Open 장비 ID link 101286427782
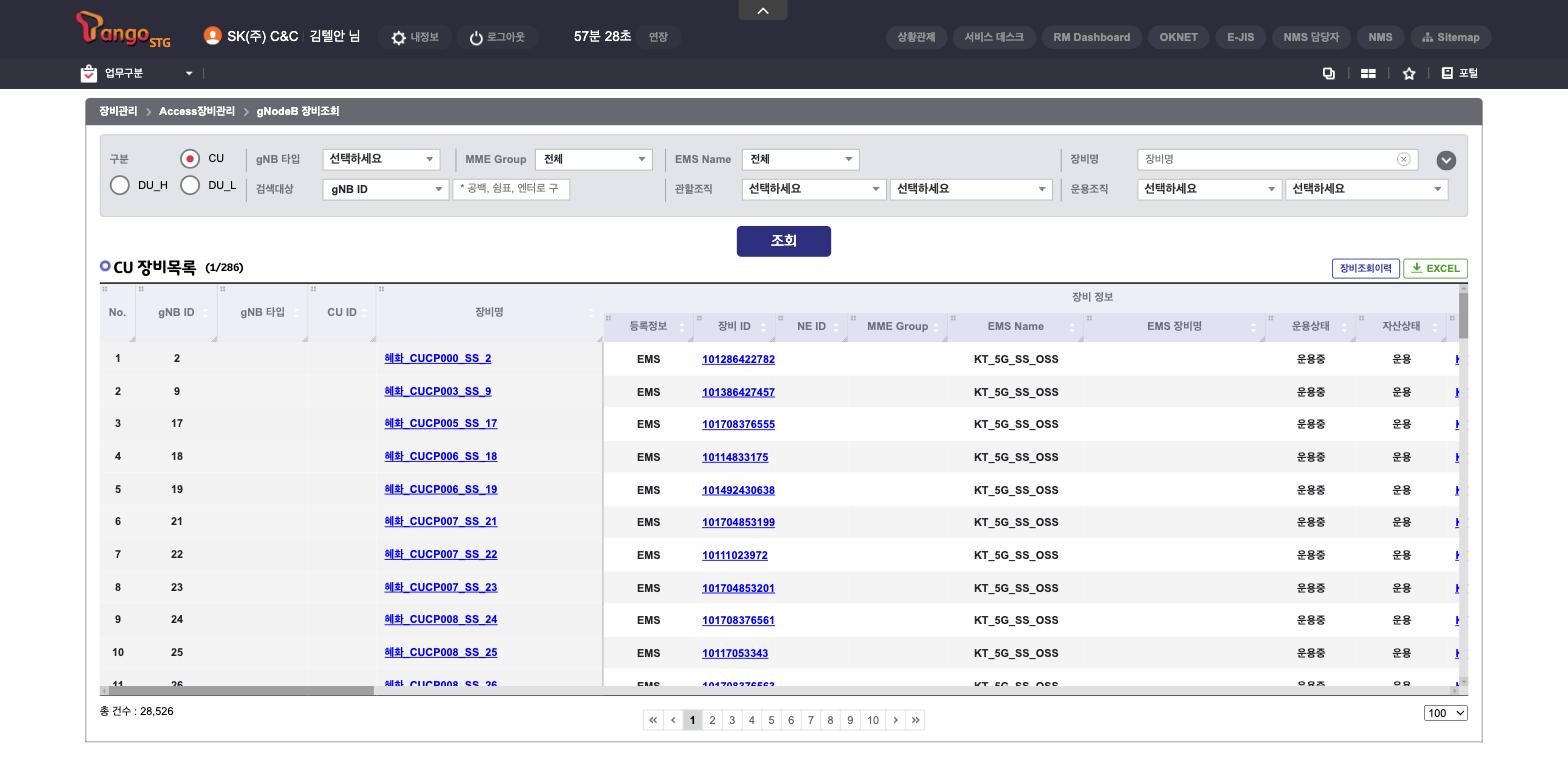The width and height of the screenshot is (1568, 772). pos(738,359)
